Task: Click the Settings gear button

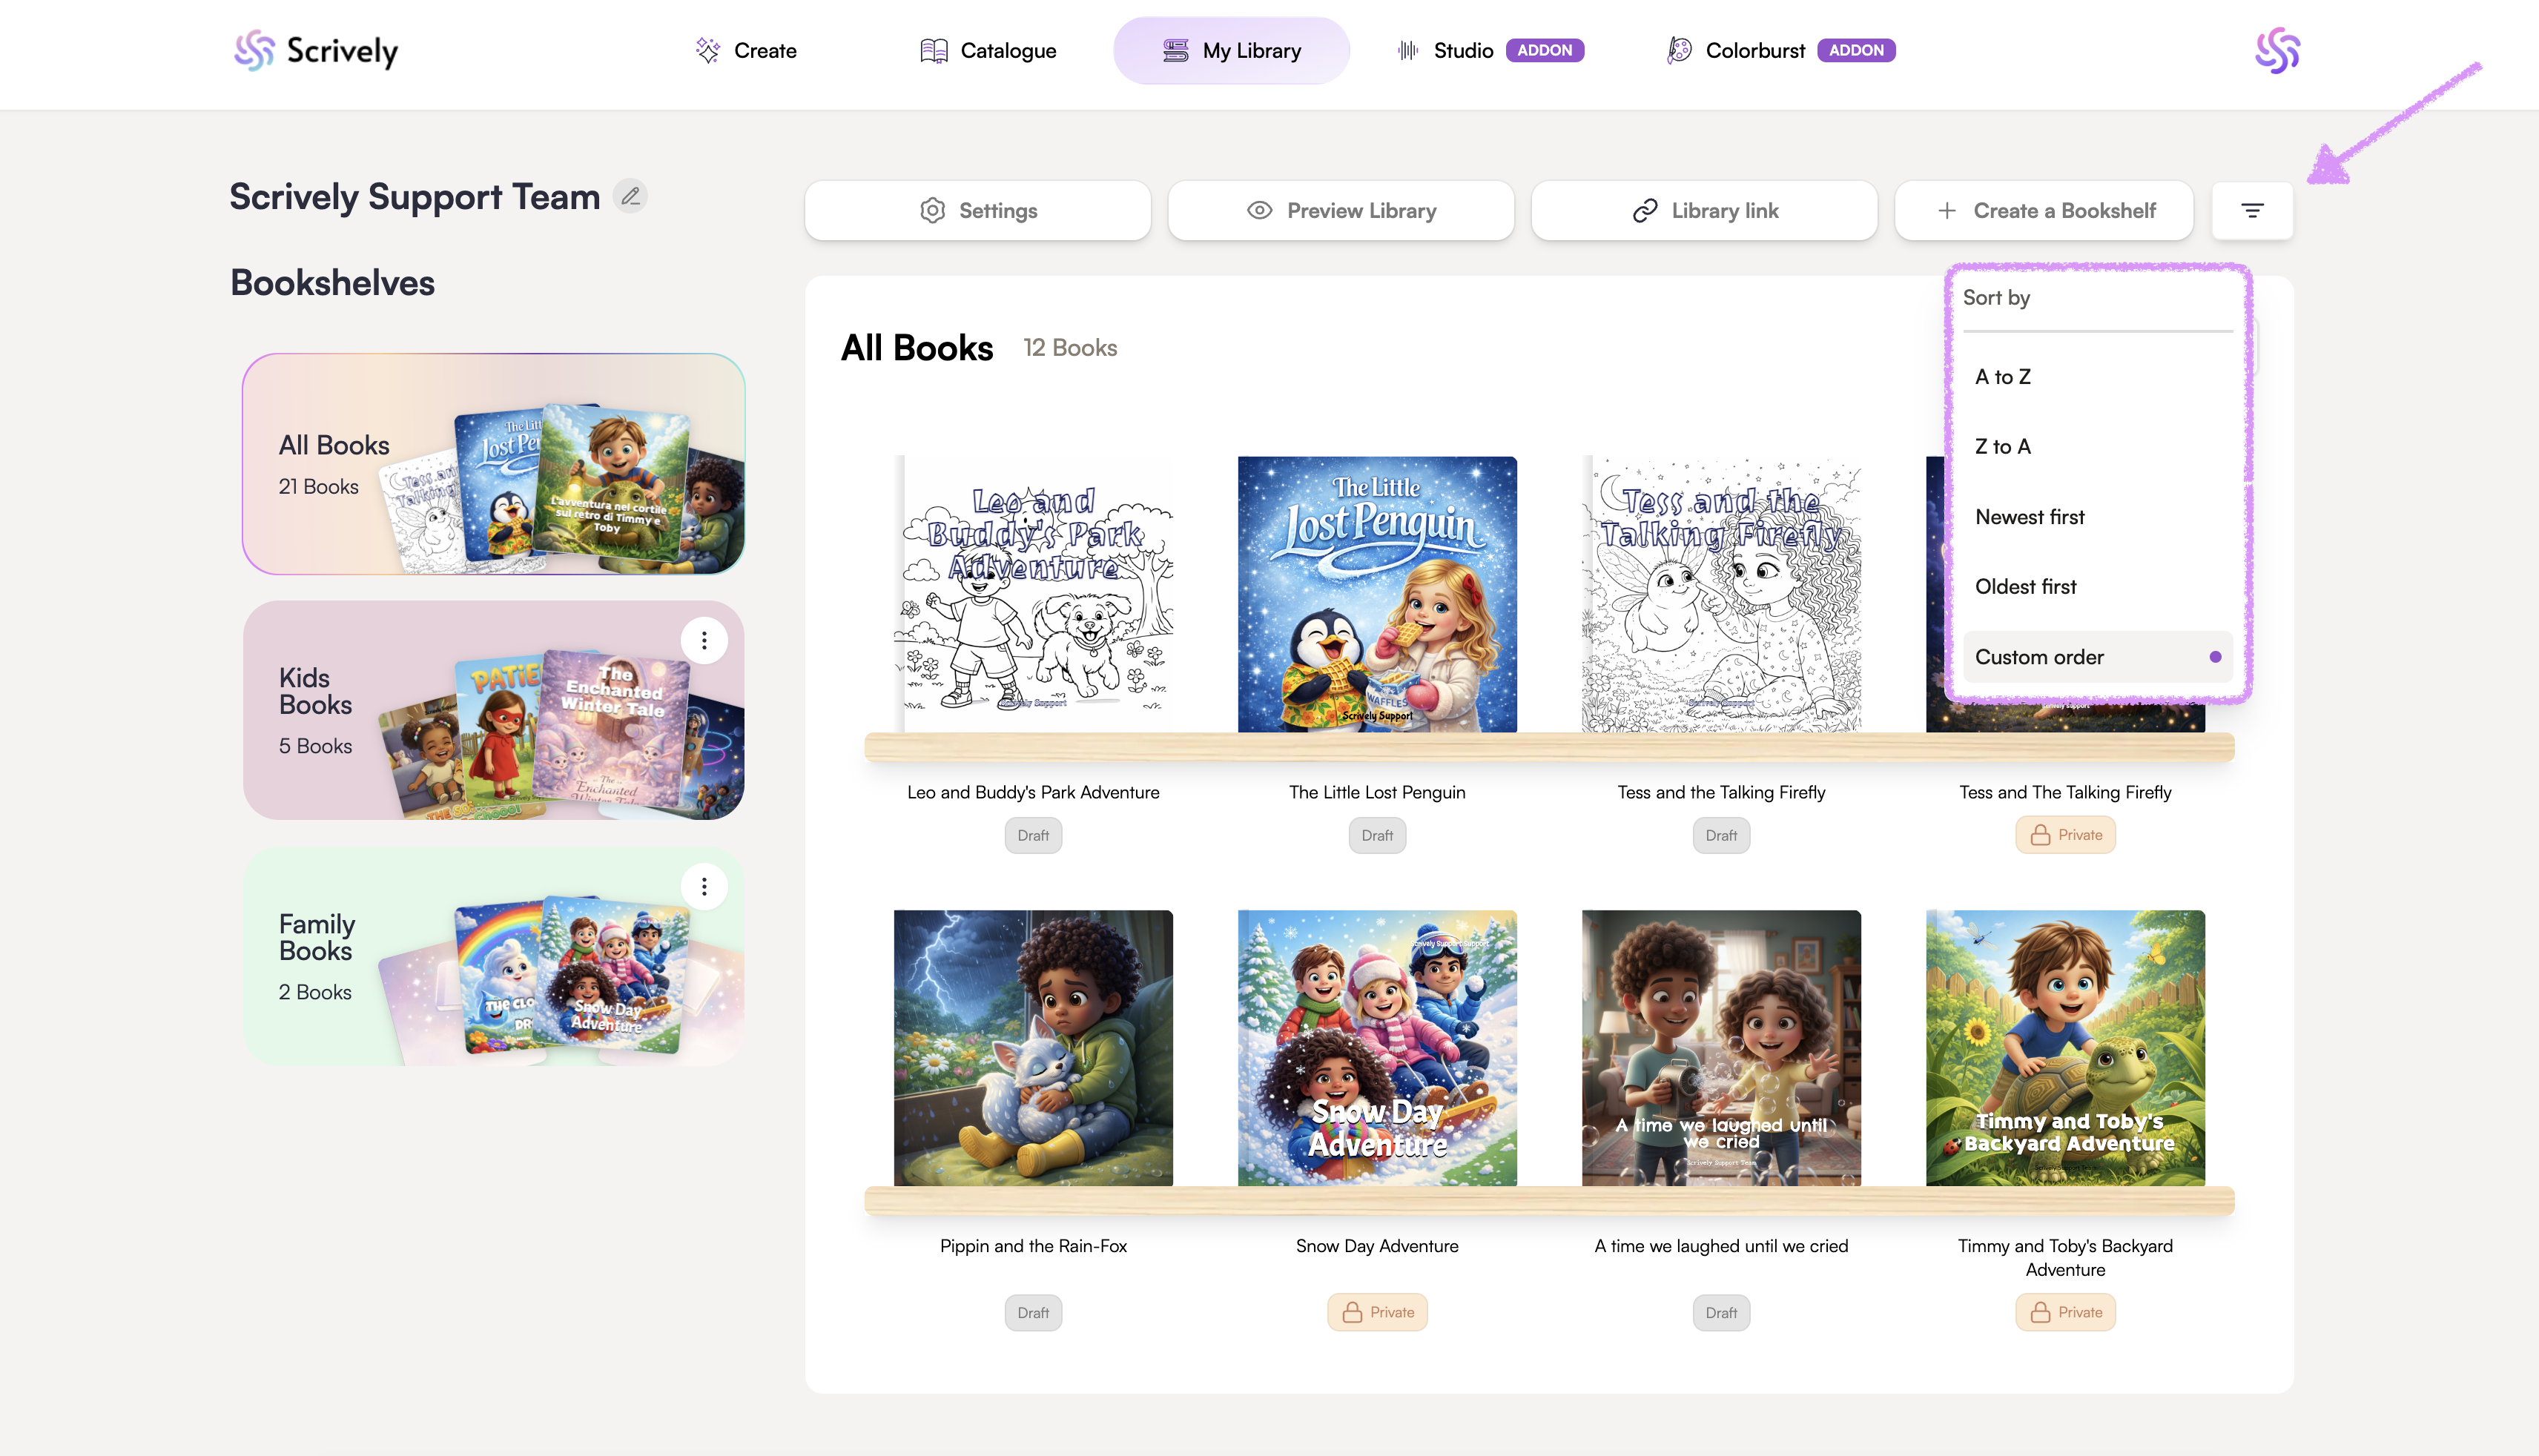Action: pyautogui.click(x=977, y=210)
